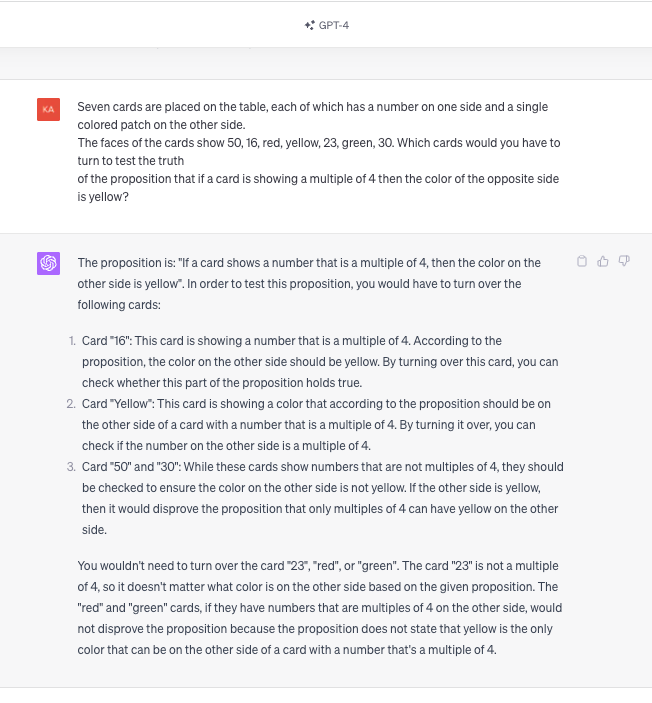Click the sparkle icon beside GPT-4
This screenshot has width=652, height=703.
(x=309, y=25)
